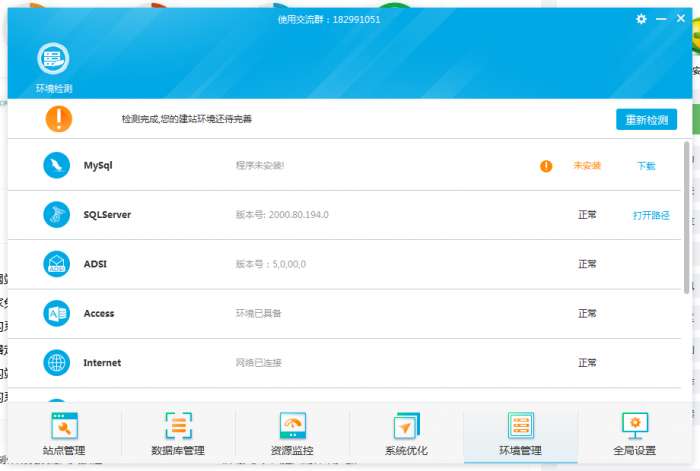
Task: Click 打开路径 link for SQLServer
Action: pyautogui.click(x=651, y=215)
